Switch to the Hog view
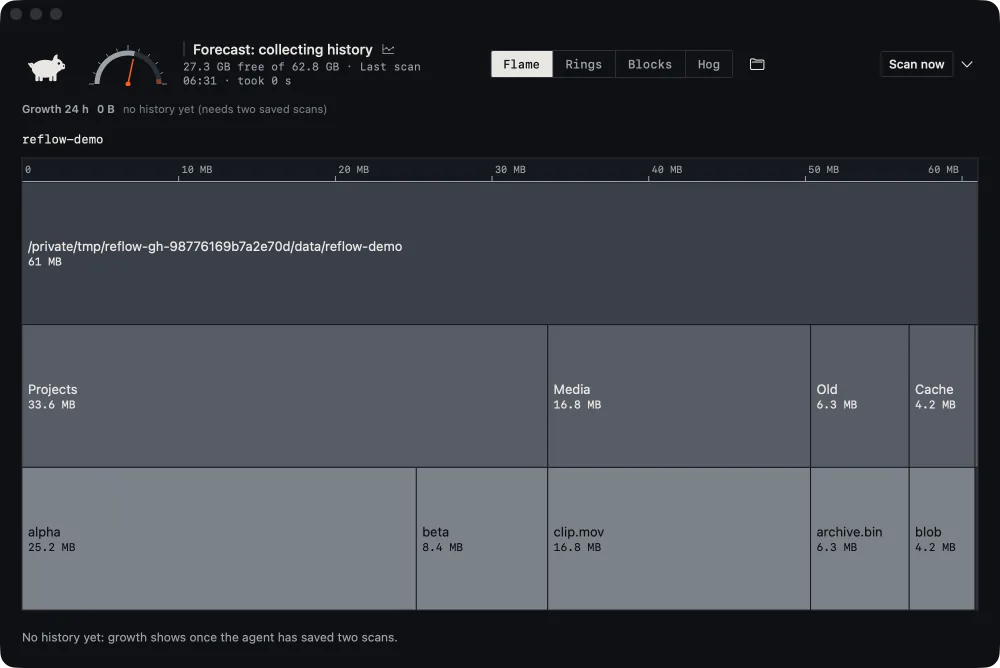 (x=709, y=64)
